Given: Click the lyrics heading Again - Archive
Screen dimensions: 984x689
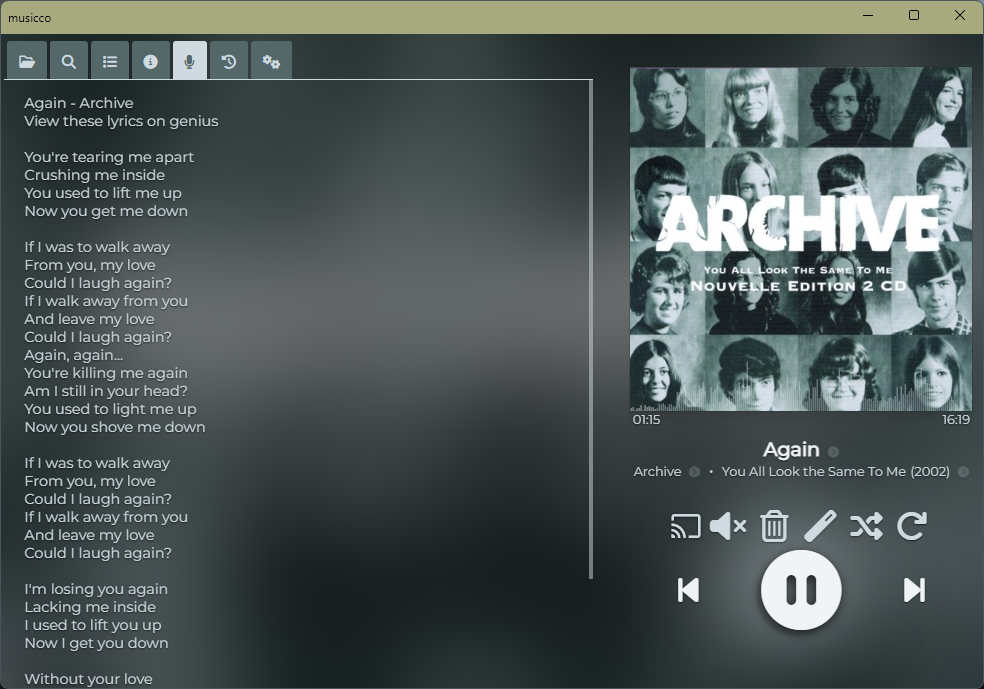Looking at the screenshot, I should pos(78,103).
